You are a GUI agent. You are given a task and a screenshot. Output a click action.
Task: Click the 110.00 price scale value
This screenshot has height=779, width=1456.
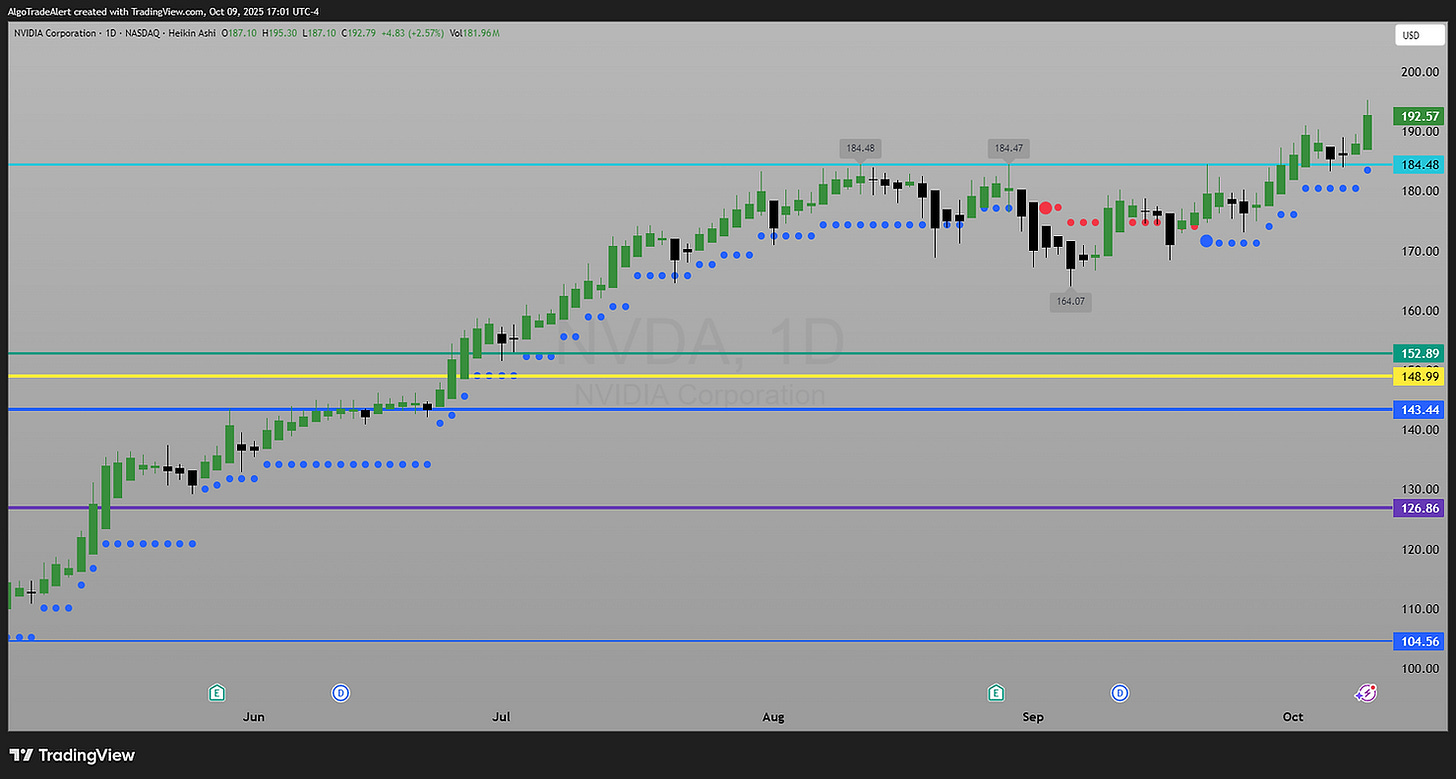click(x=1420, y=609)
